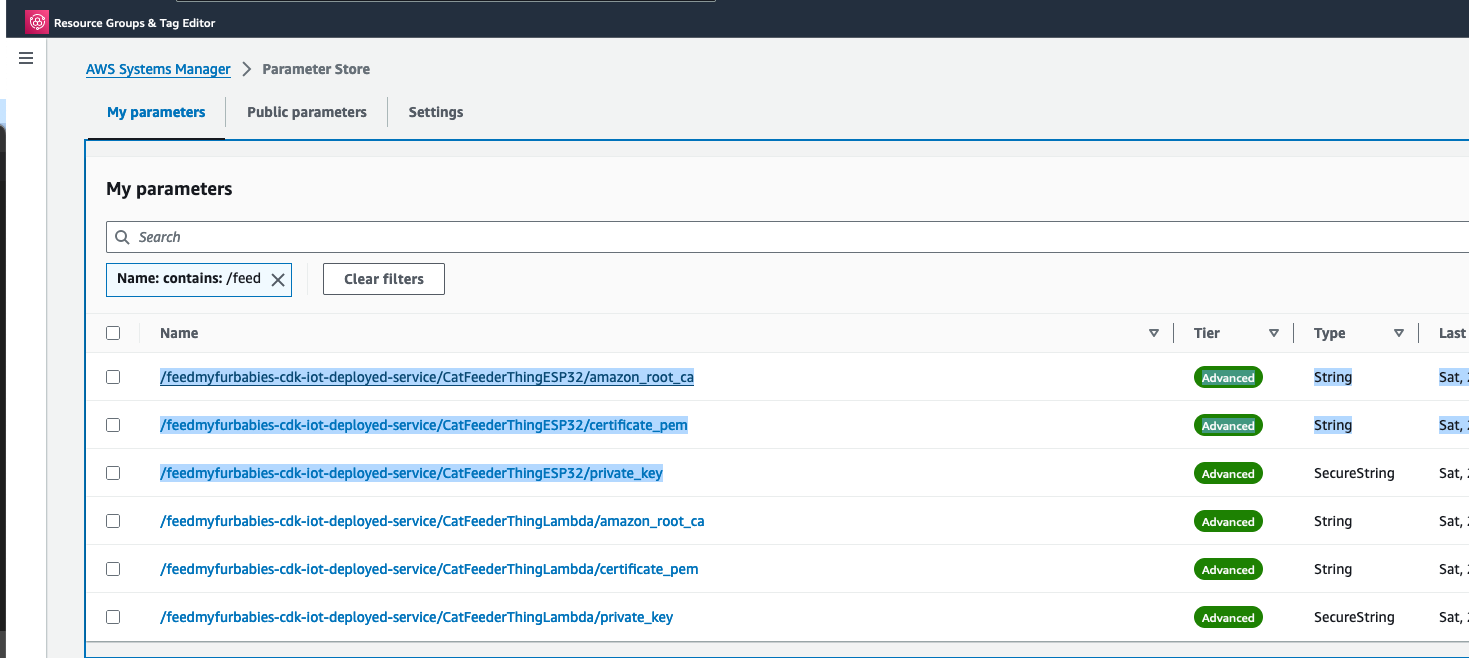Image resolution: width=1469 pixels, height=658 pixels.
Task: Sort by Name column arrow
Action: coord(1154,333)
